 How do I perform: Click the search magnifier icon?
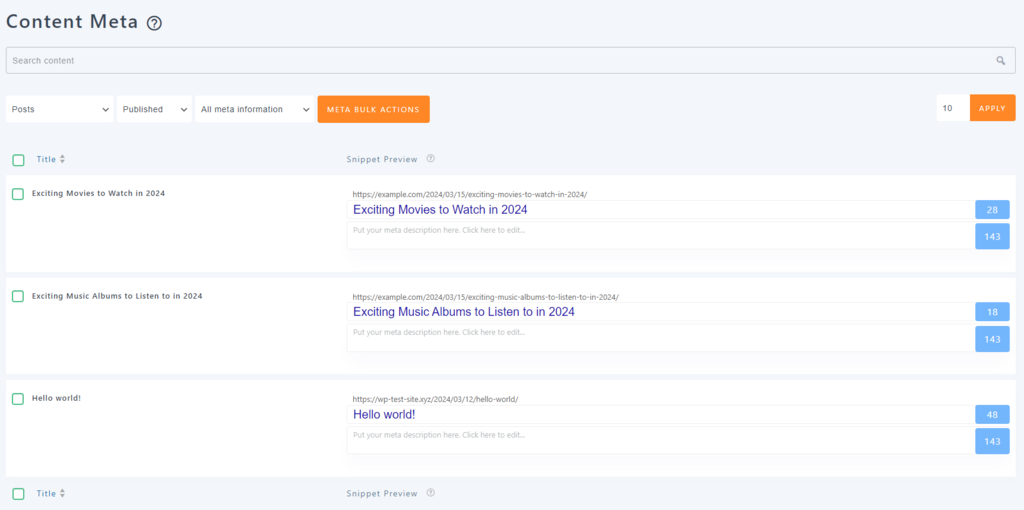tap(1000, 61)
